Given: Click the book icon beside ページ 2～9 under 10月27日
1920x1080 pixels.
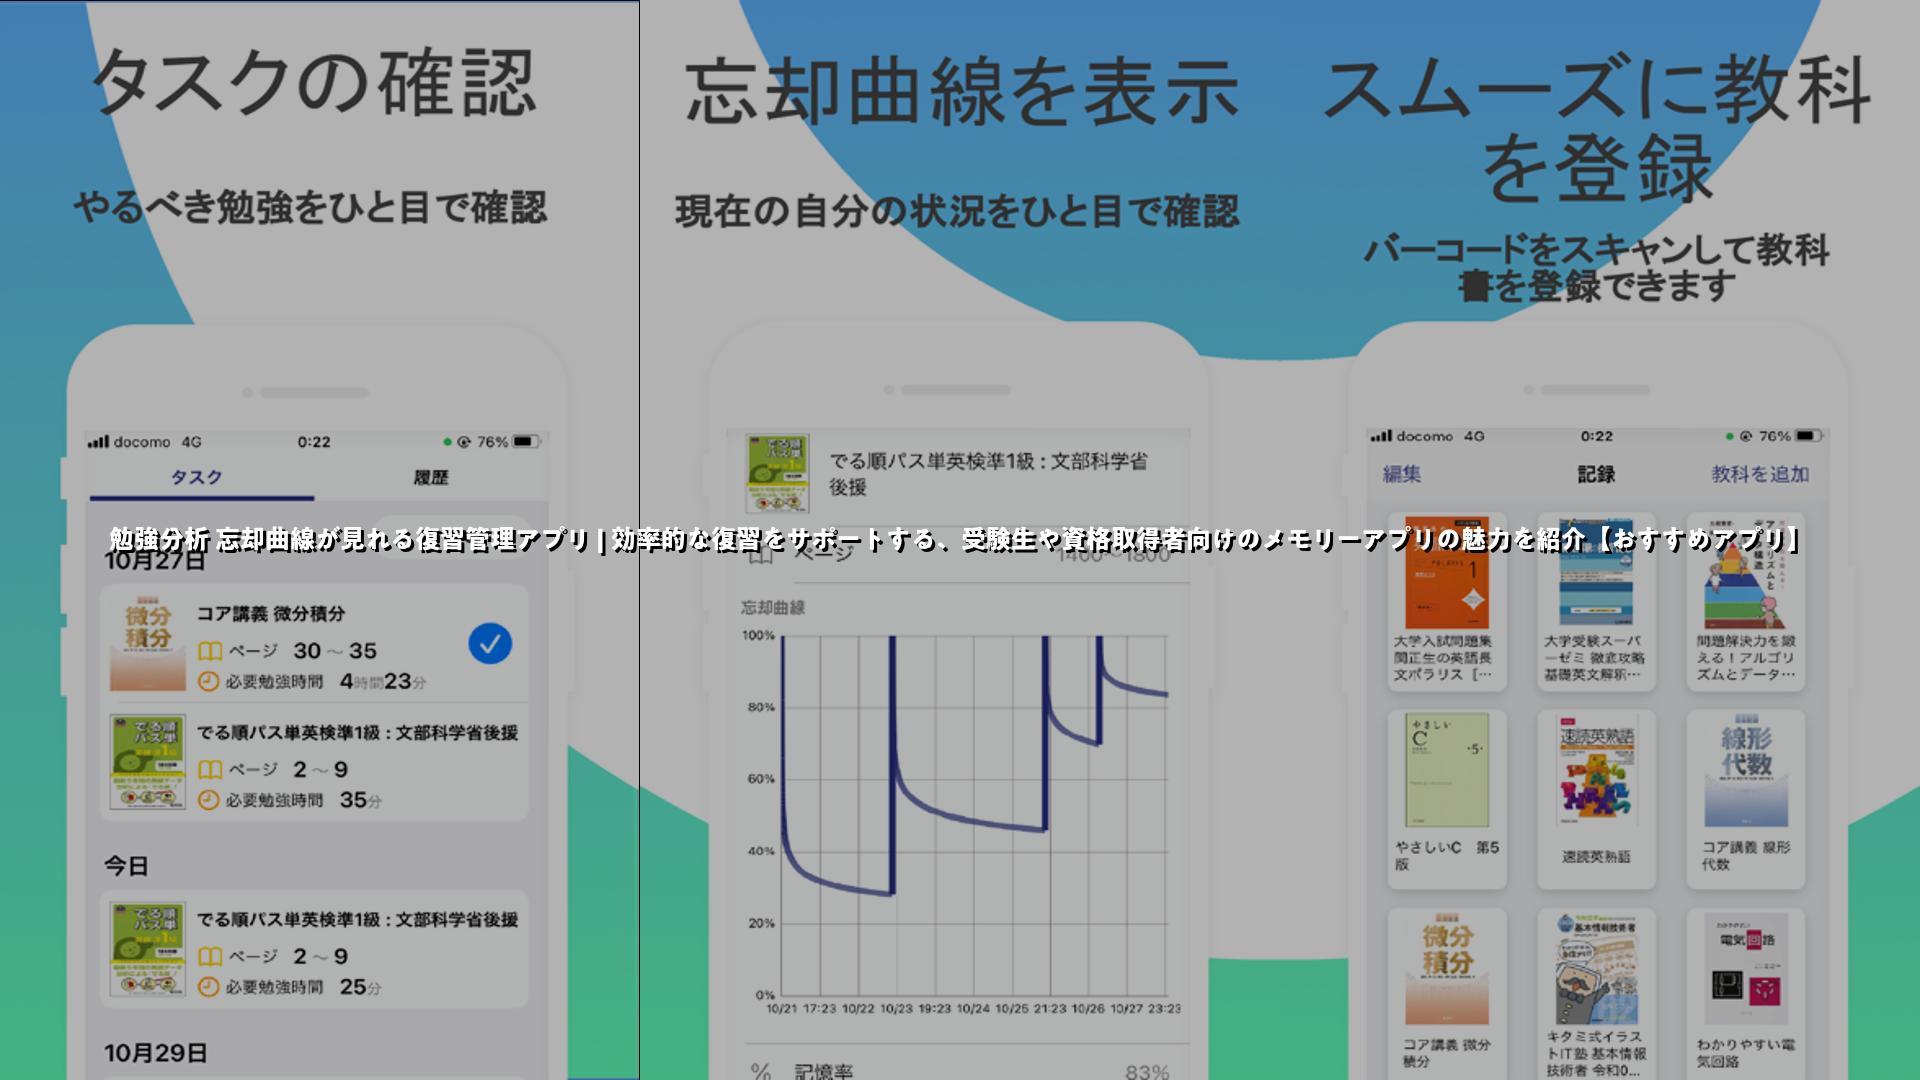Looking at the screenshot, I should click(209, 770).
